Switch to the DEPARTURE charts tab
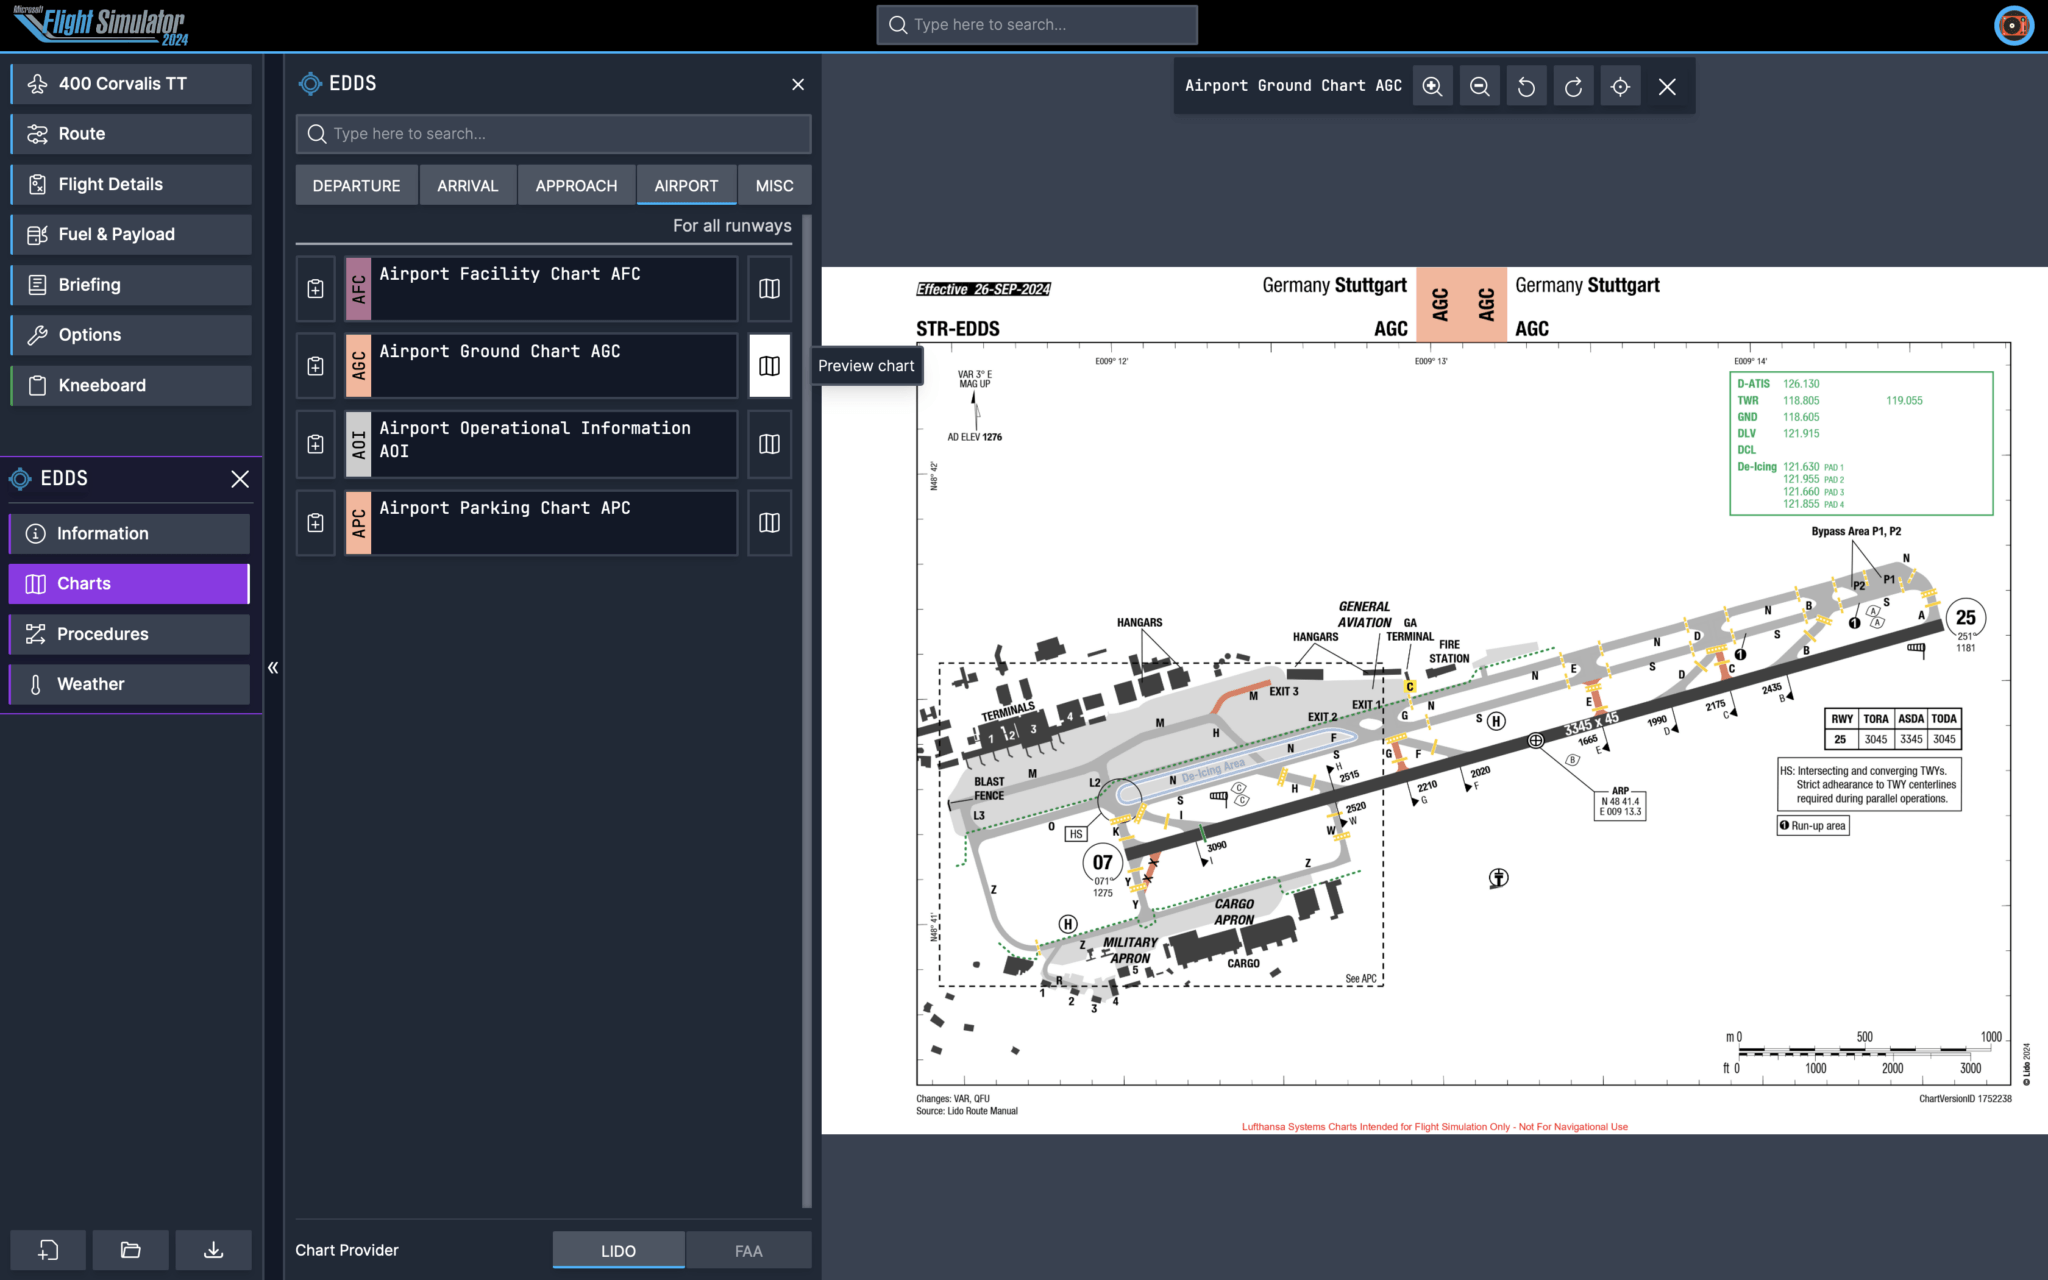The image size is (2048, 1280). pos(356,185)
